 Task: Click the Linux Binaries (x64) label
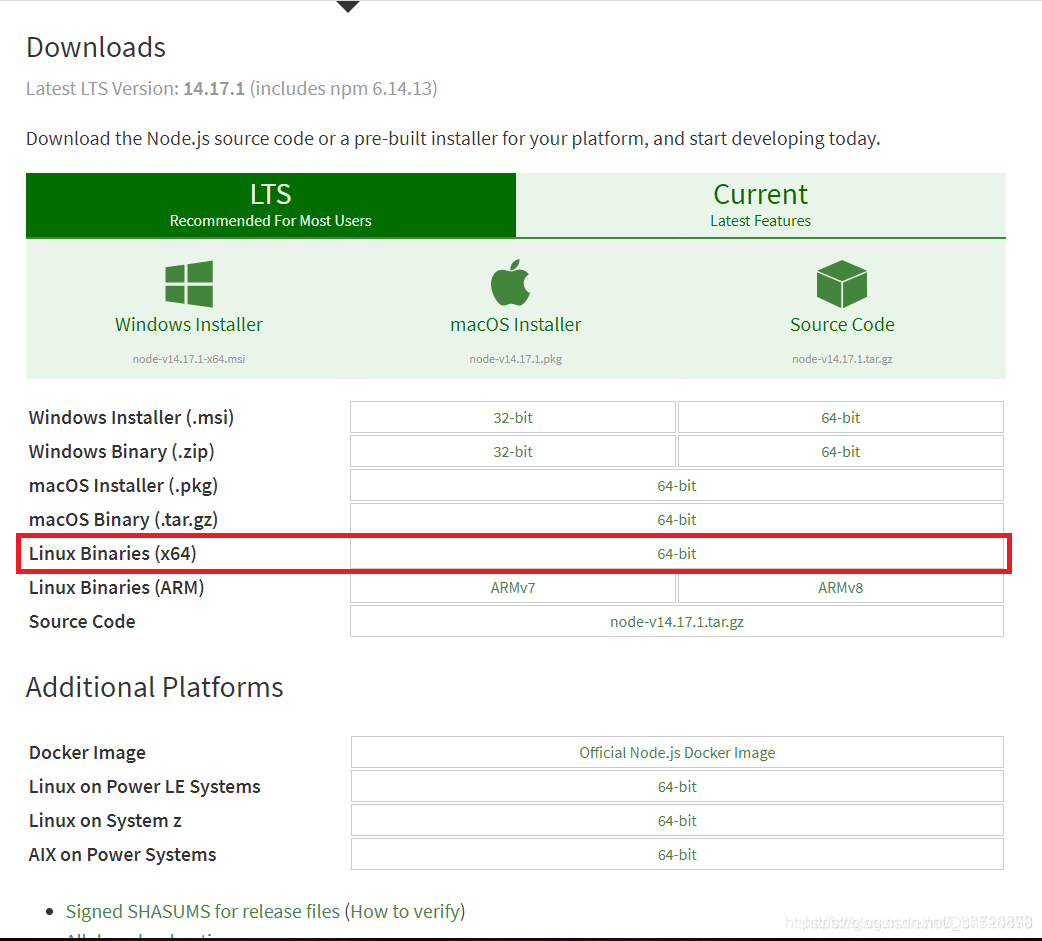tap(112, 553)
